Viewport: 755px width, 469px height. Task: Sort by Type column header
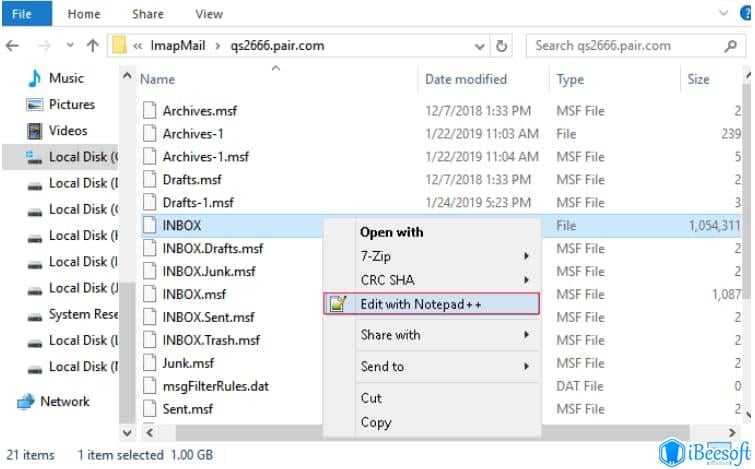(x=570, y=79)
